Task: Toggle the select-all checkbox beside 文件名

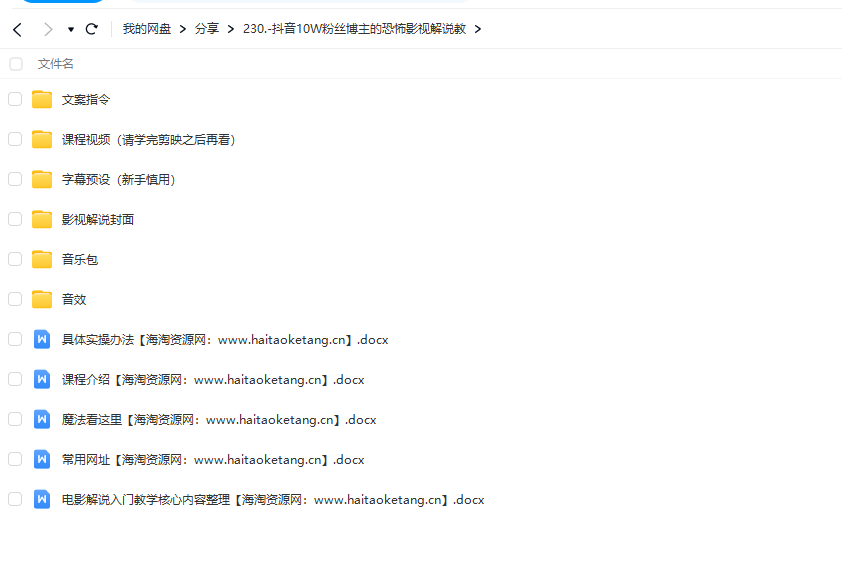Action: [x=15, y=64]
